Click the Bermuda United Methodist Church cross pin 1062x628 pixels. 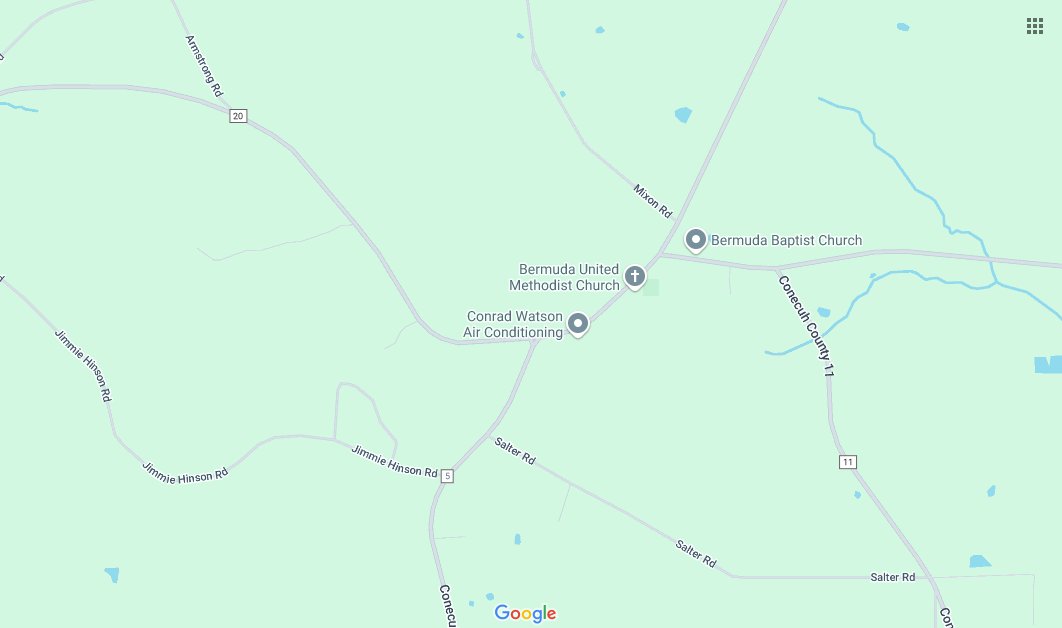coord(635,277)
